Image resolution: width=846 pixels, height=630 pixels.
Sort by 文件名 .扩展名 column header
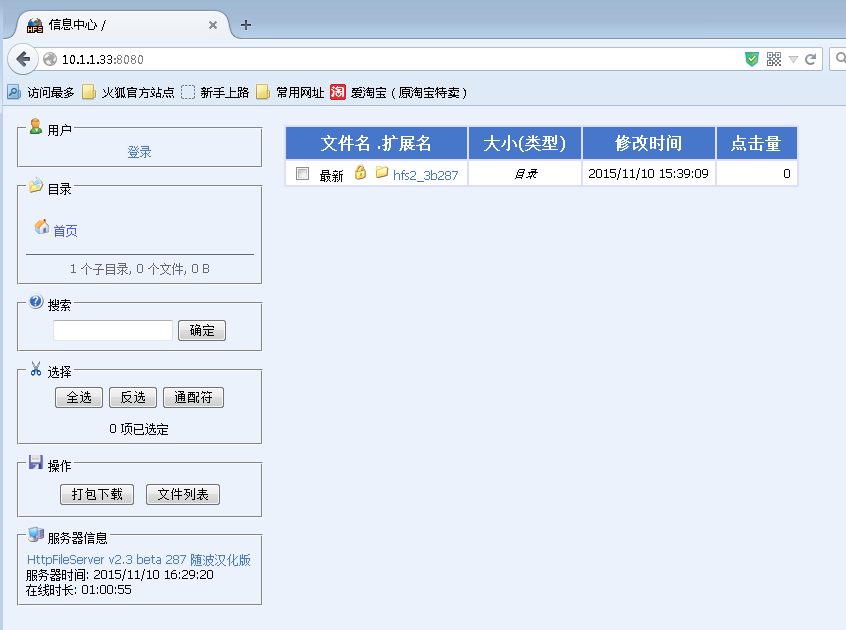(x=376, y=143)
